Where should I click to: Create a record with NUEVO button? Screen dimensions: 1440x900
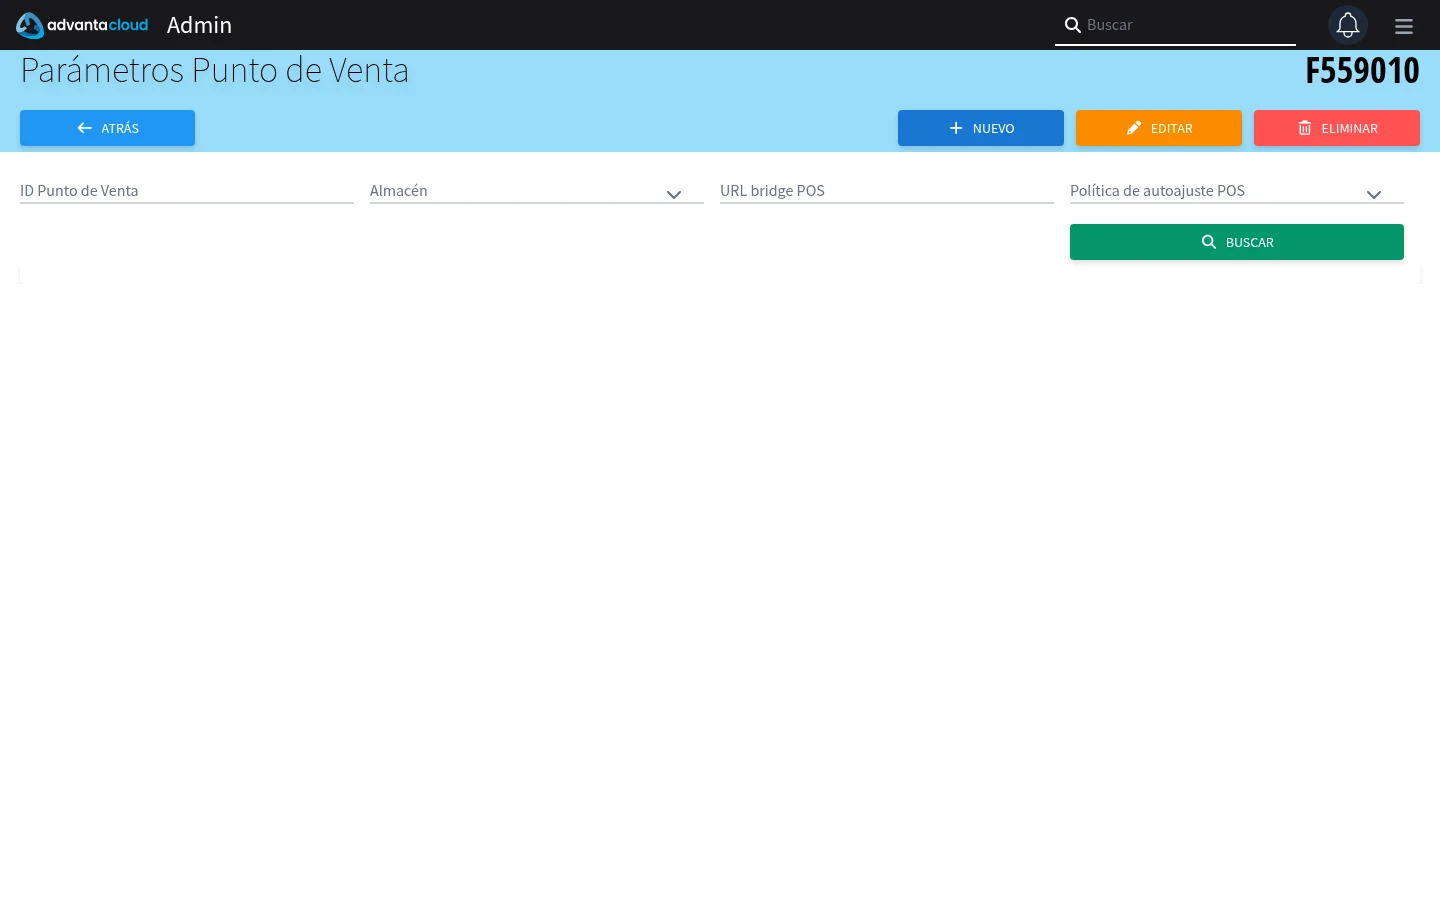tap(980, 128)
